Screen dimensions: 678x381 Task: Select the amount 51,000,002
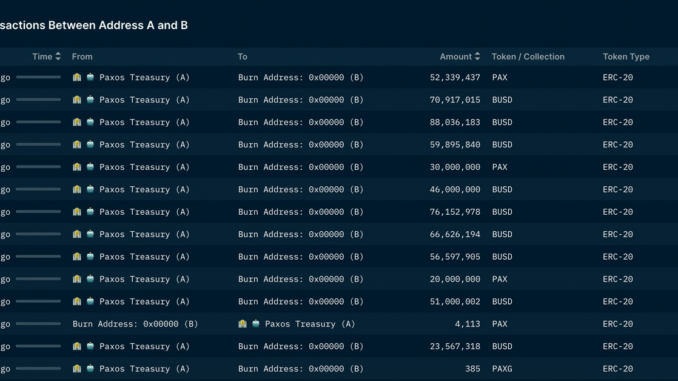point(455,301)
